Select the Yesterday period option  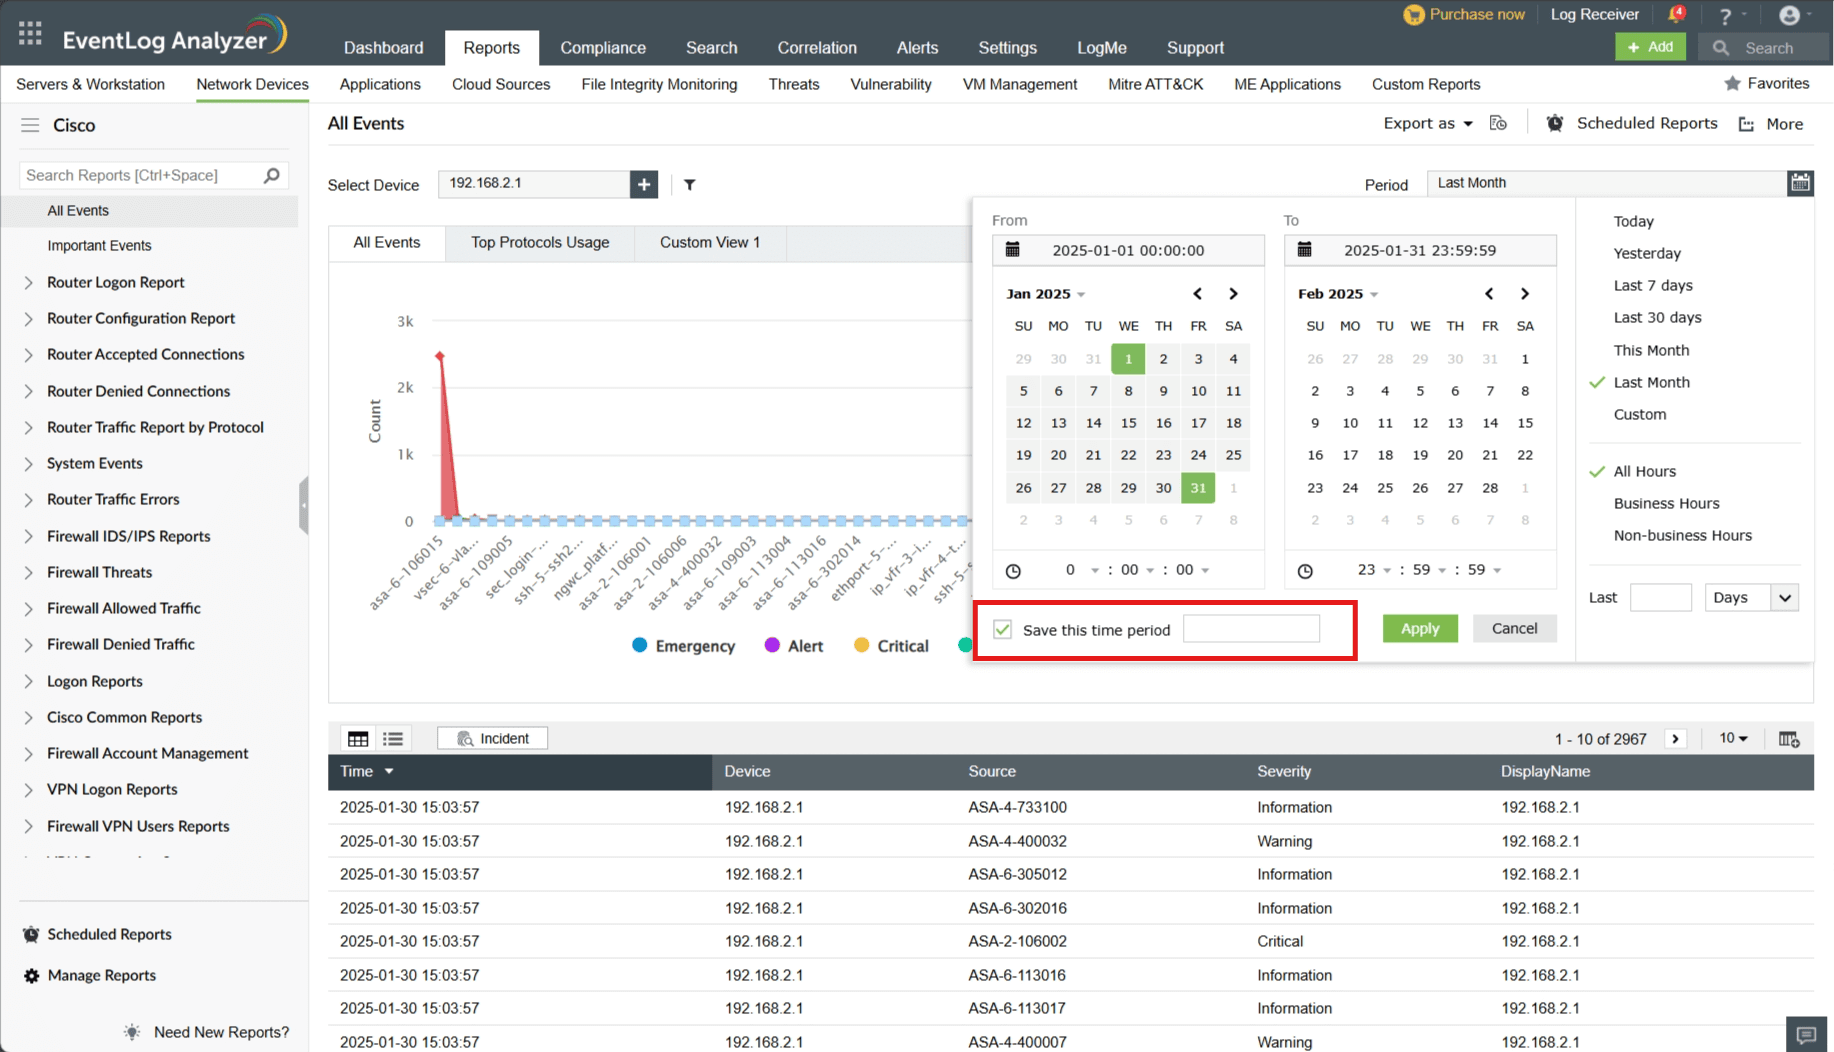coord(1647,253)
